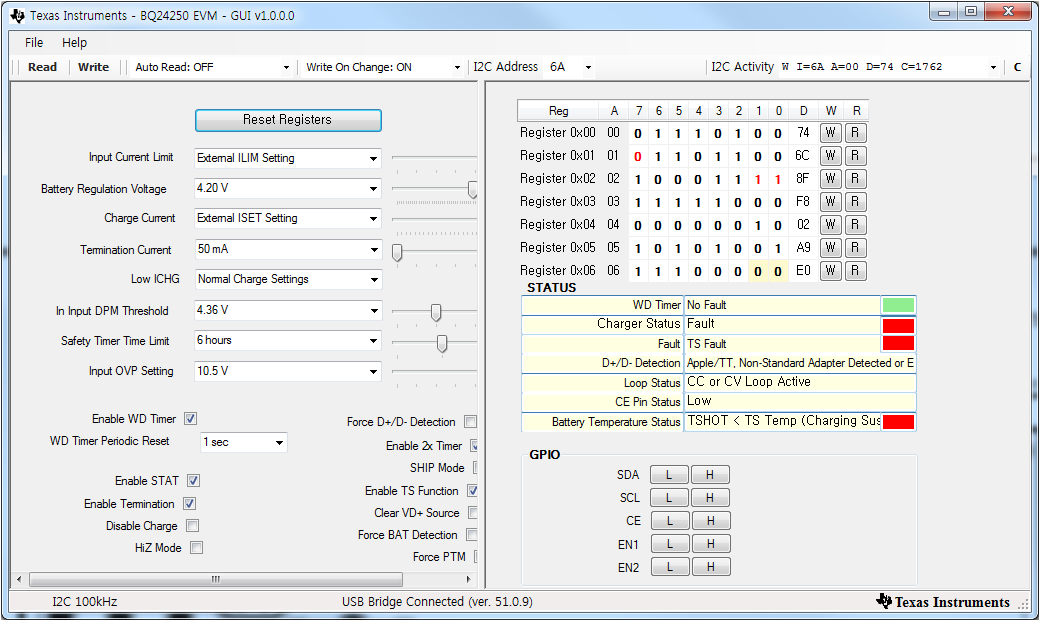The height and width of the screenshot is (621, 1040).
Task: Expand the I2C Activity log dropdown
Action: tap(993, 67)
